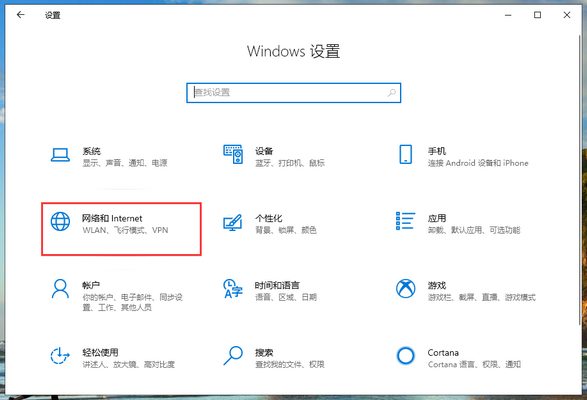
Task: Select the 个性化 category title
Action: point(268,218)
